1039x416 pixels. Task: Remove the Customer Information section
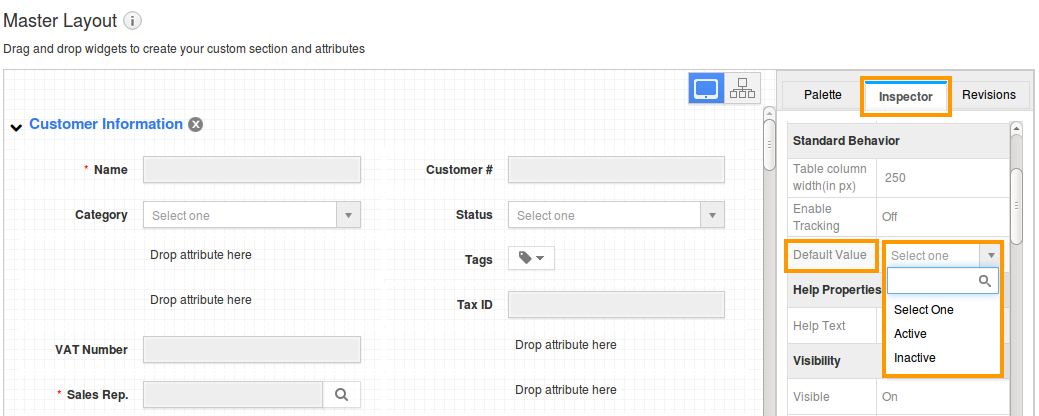point(196,125)
